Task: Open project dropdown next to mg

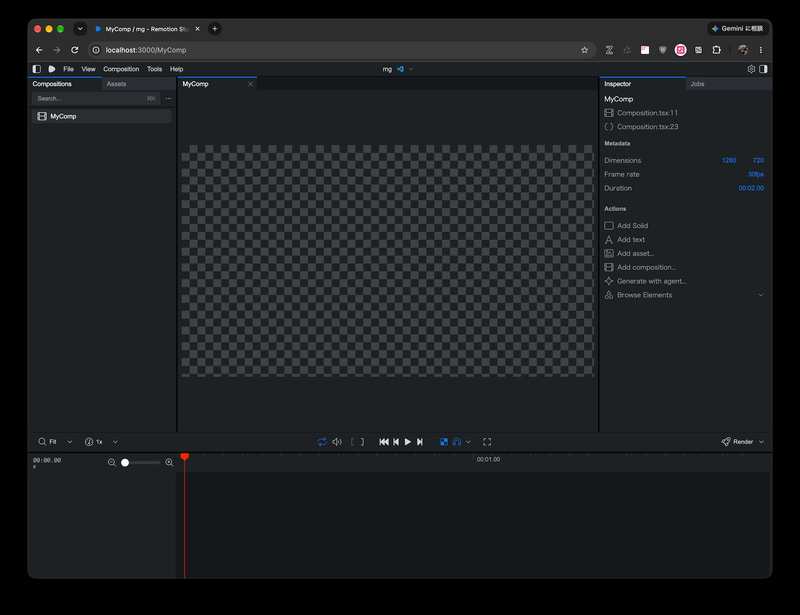Action: point(411,69)
